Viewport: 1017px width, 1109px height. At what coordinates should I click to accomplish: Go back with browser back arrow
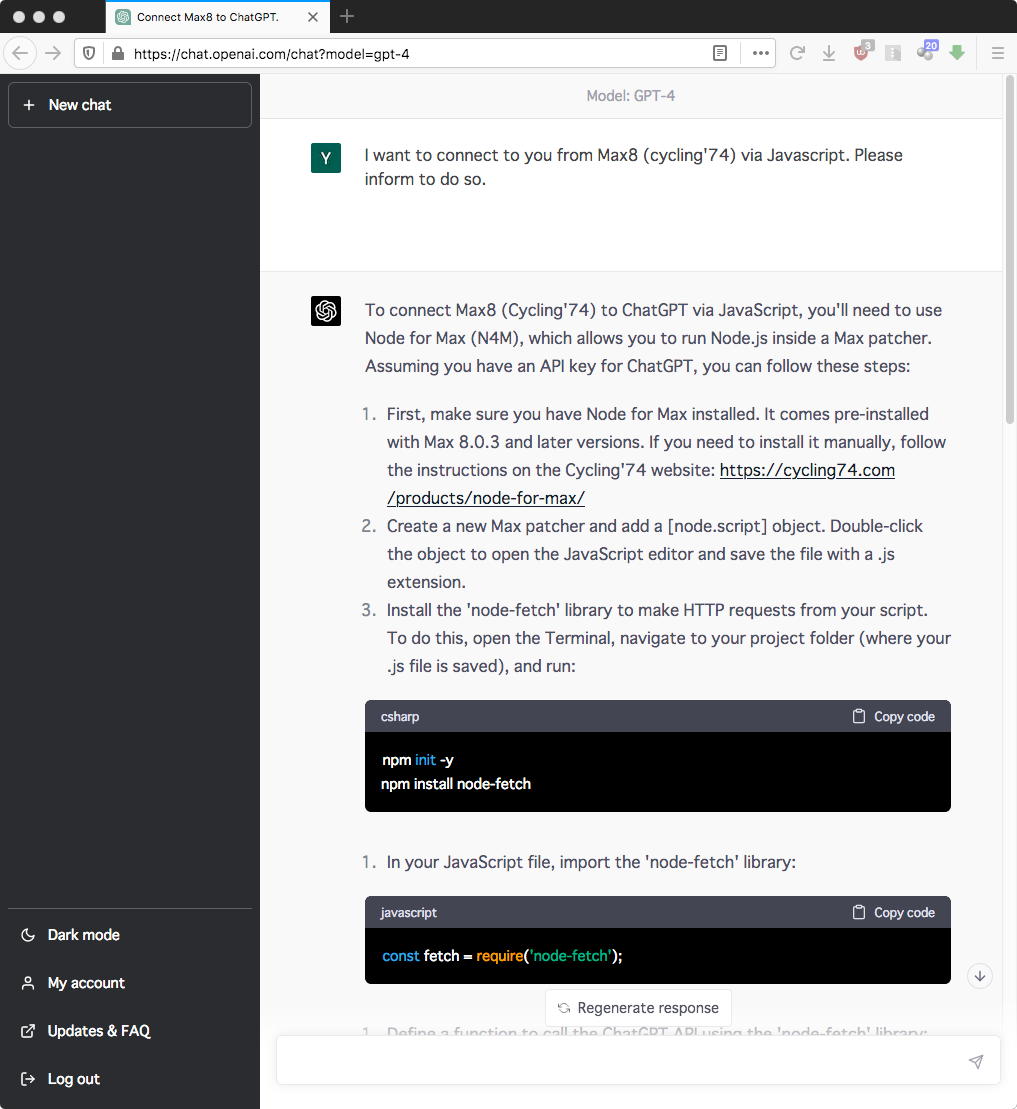pos(21,53)
